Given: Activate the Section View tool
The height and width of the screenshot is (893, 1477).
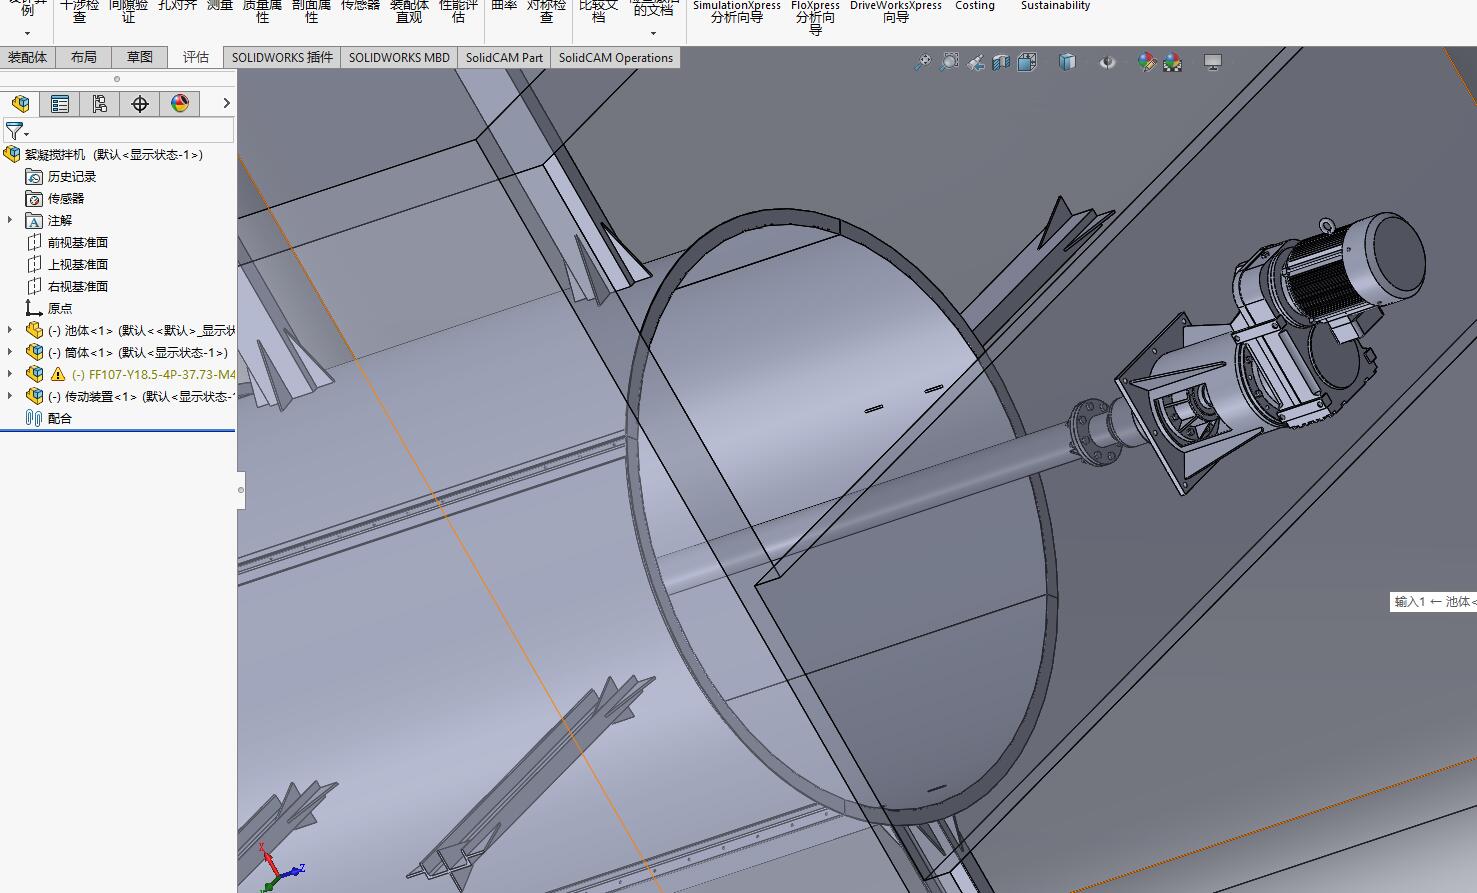Looking at the screenshot, I should click(x=1001, y=62).
